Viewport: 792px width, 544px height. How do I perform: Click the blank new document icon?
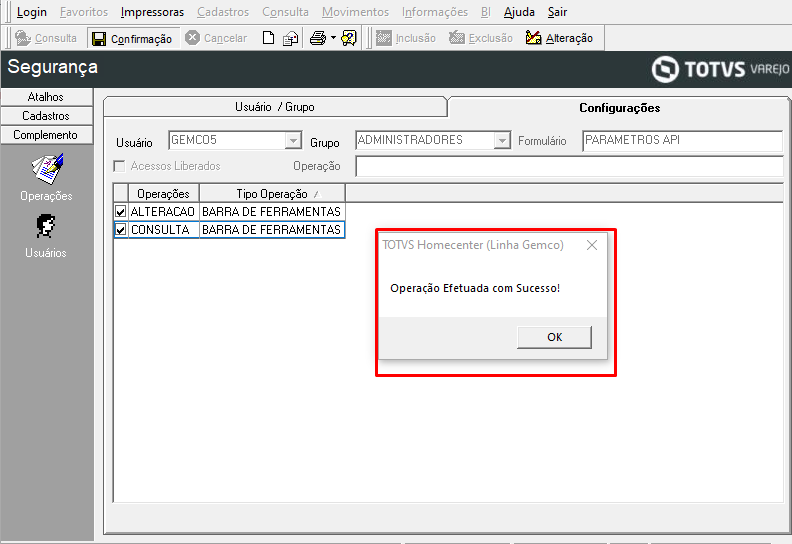pyautogui.click(x=269, y=38)
